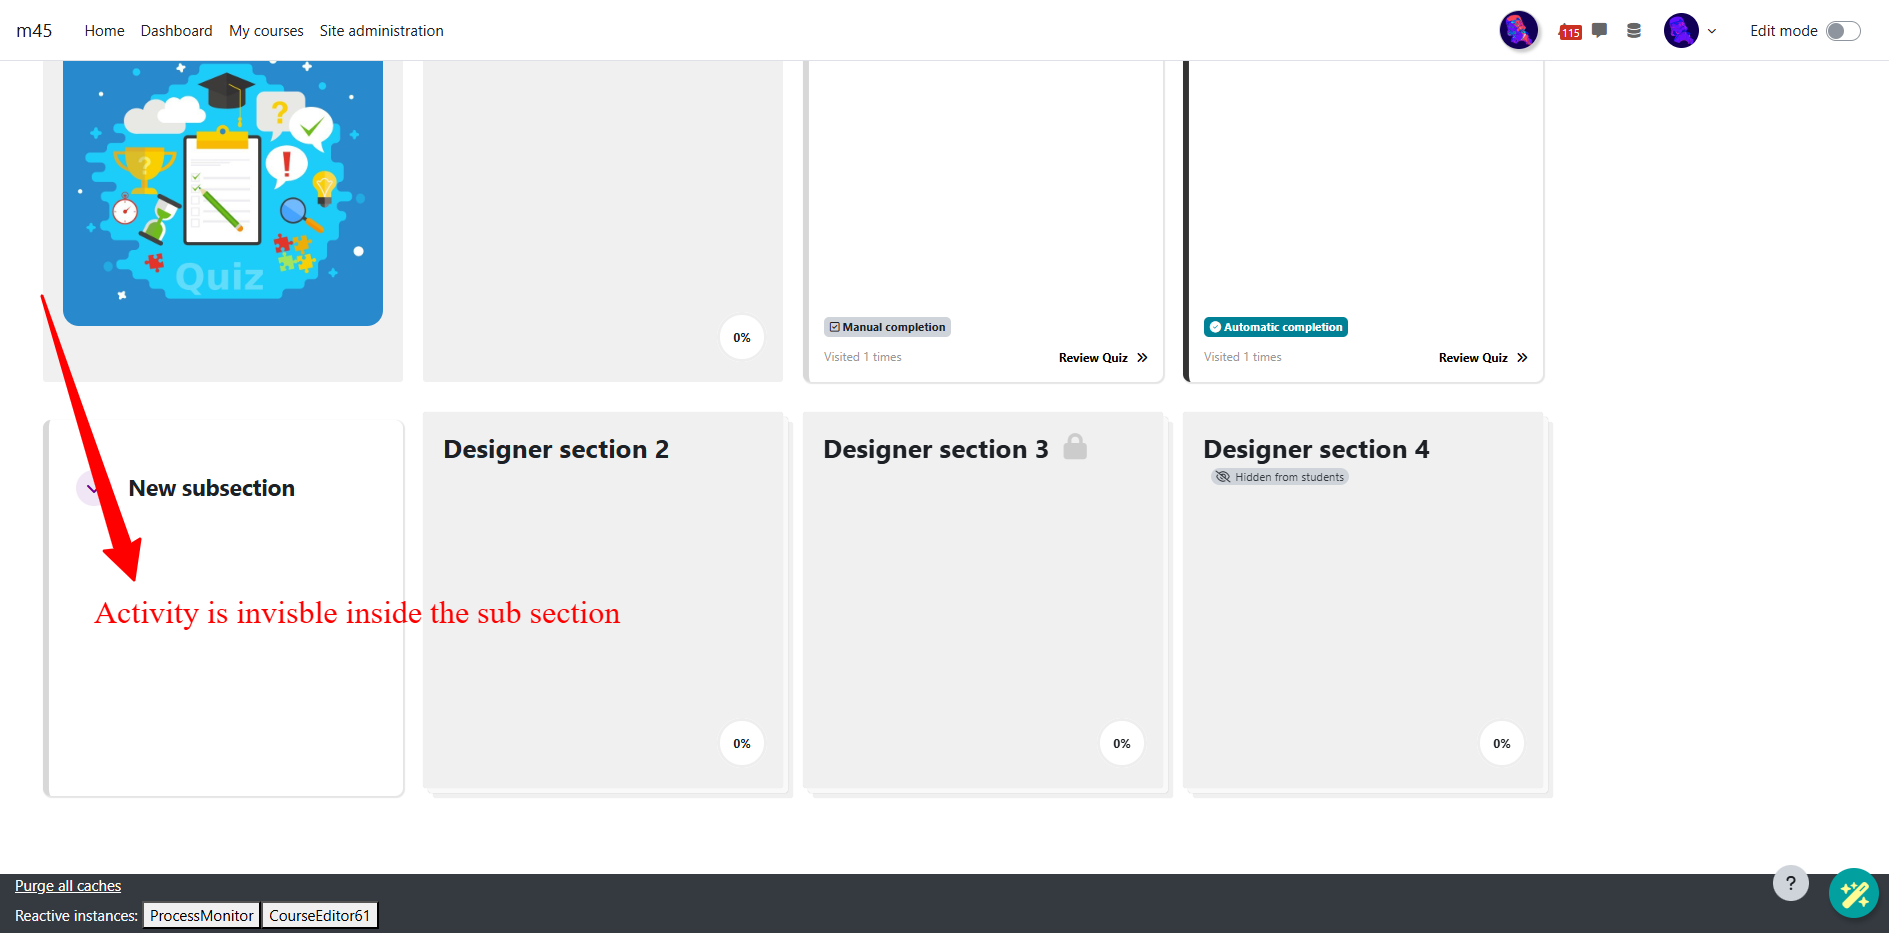The image size is (1889, 933).
Task: Open the help question mark button
Action: click(1790, 883)
